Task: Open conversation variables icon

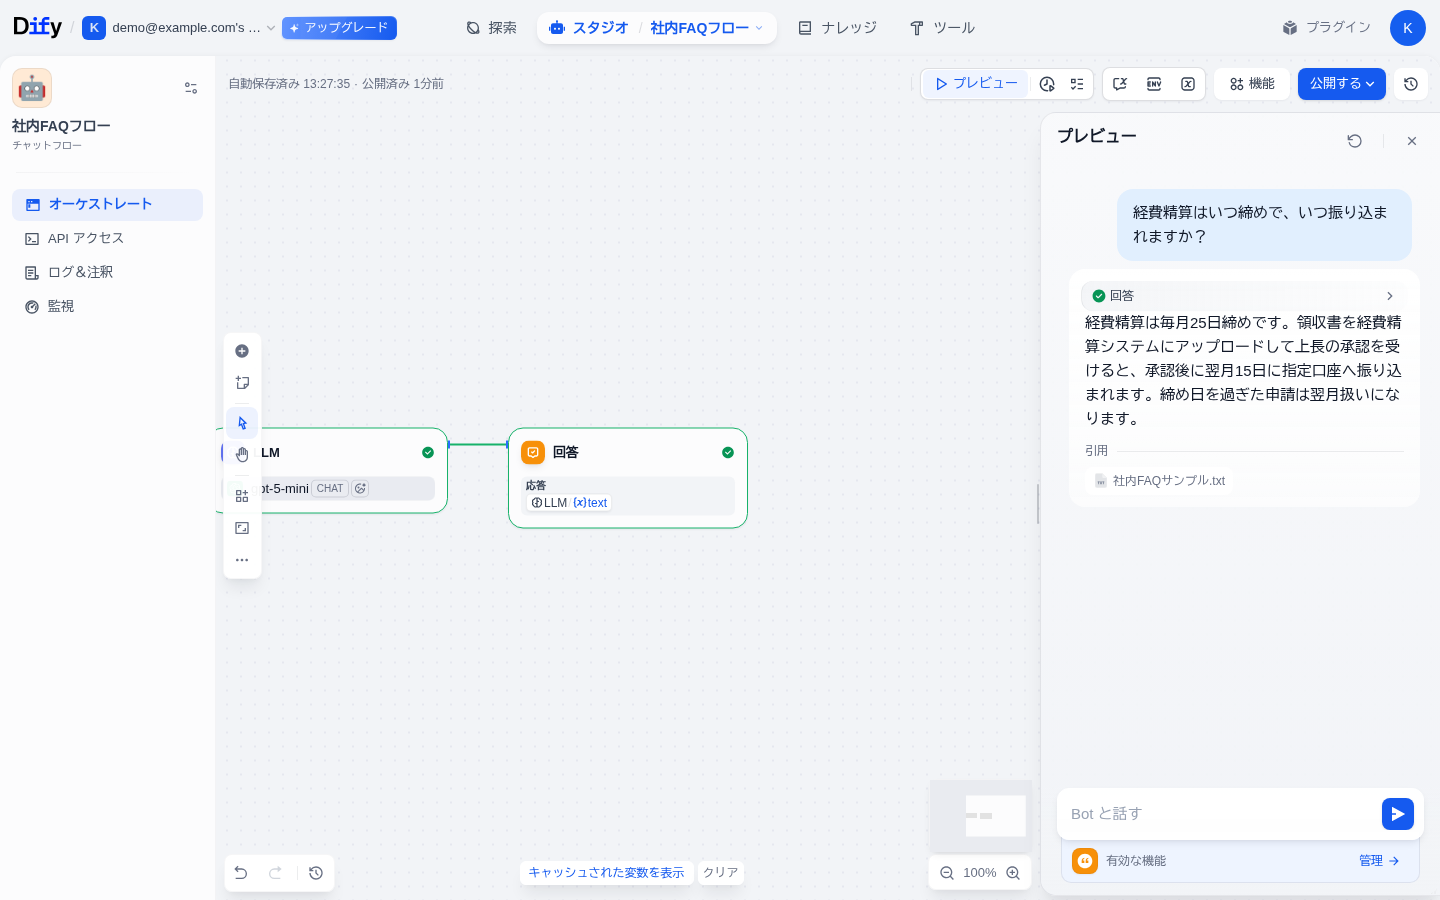Action: click(1120, 84)
